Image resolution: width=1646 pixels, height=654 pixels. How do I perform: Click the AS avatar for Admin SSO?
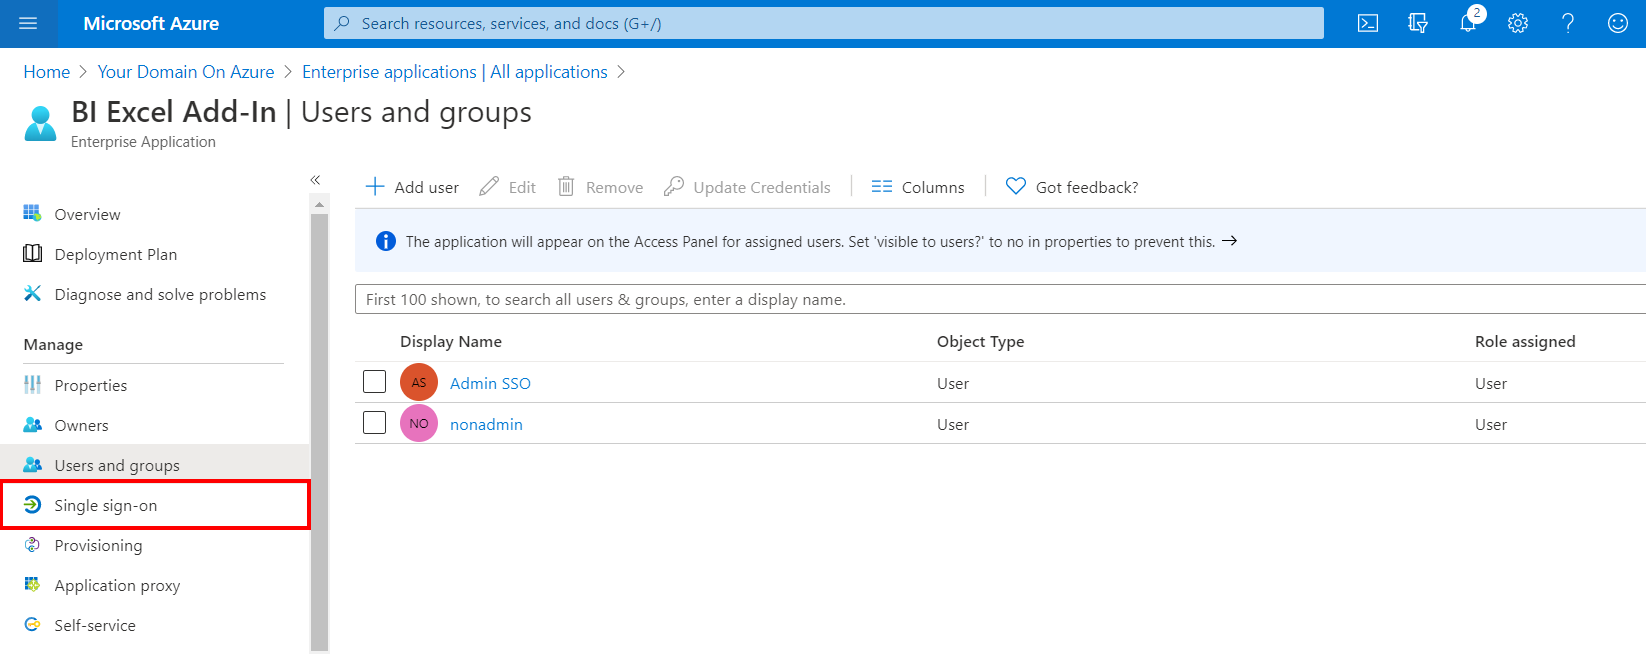419,382
